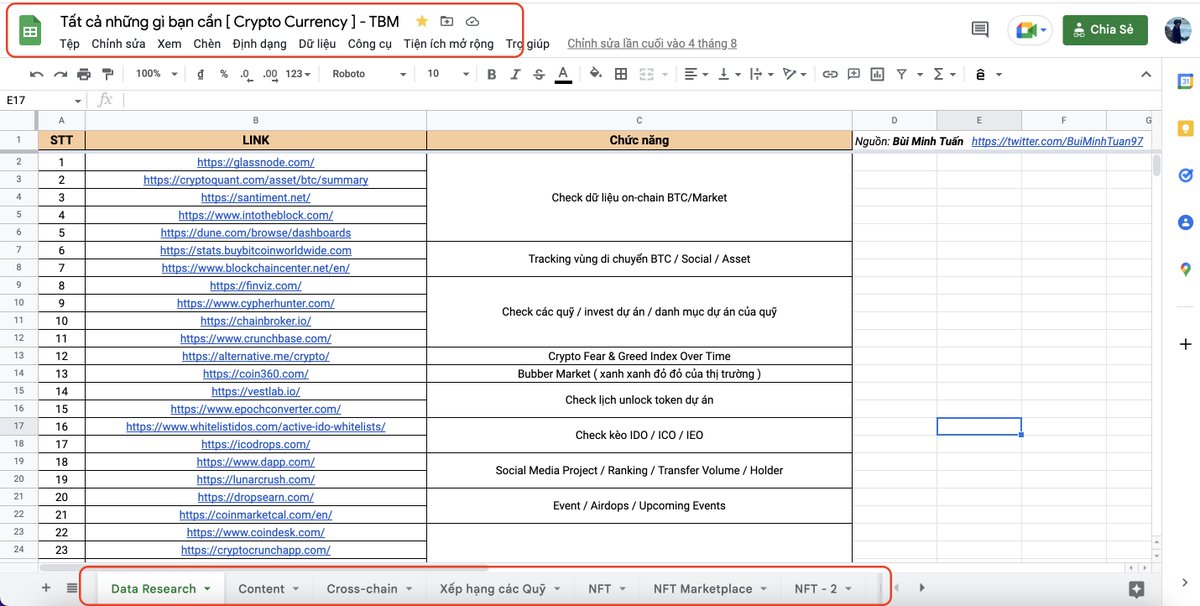Open the font size 10 dropdown

447,74
